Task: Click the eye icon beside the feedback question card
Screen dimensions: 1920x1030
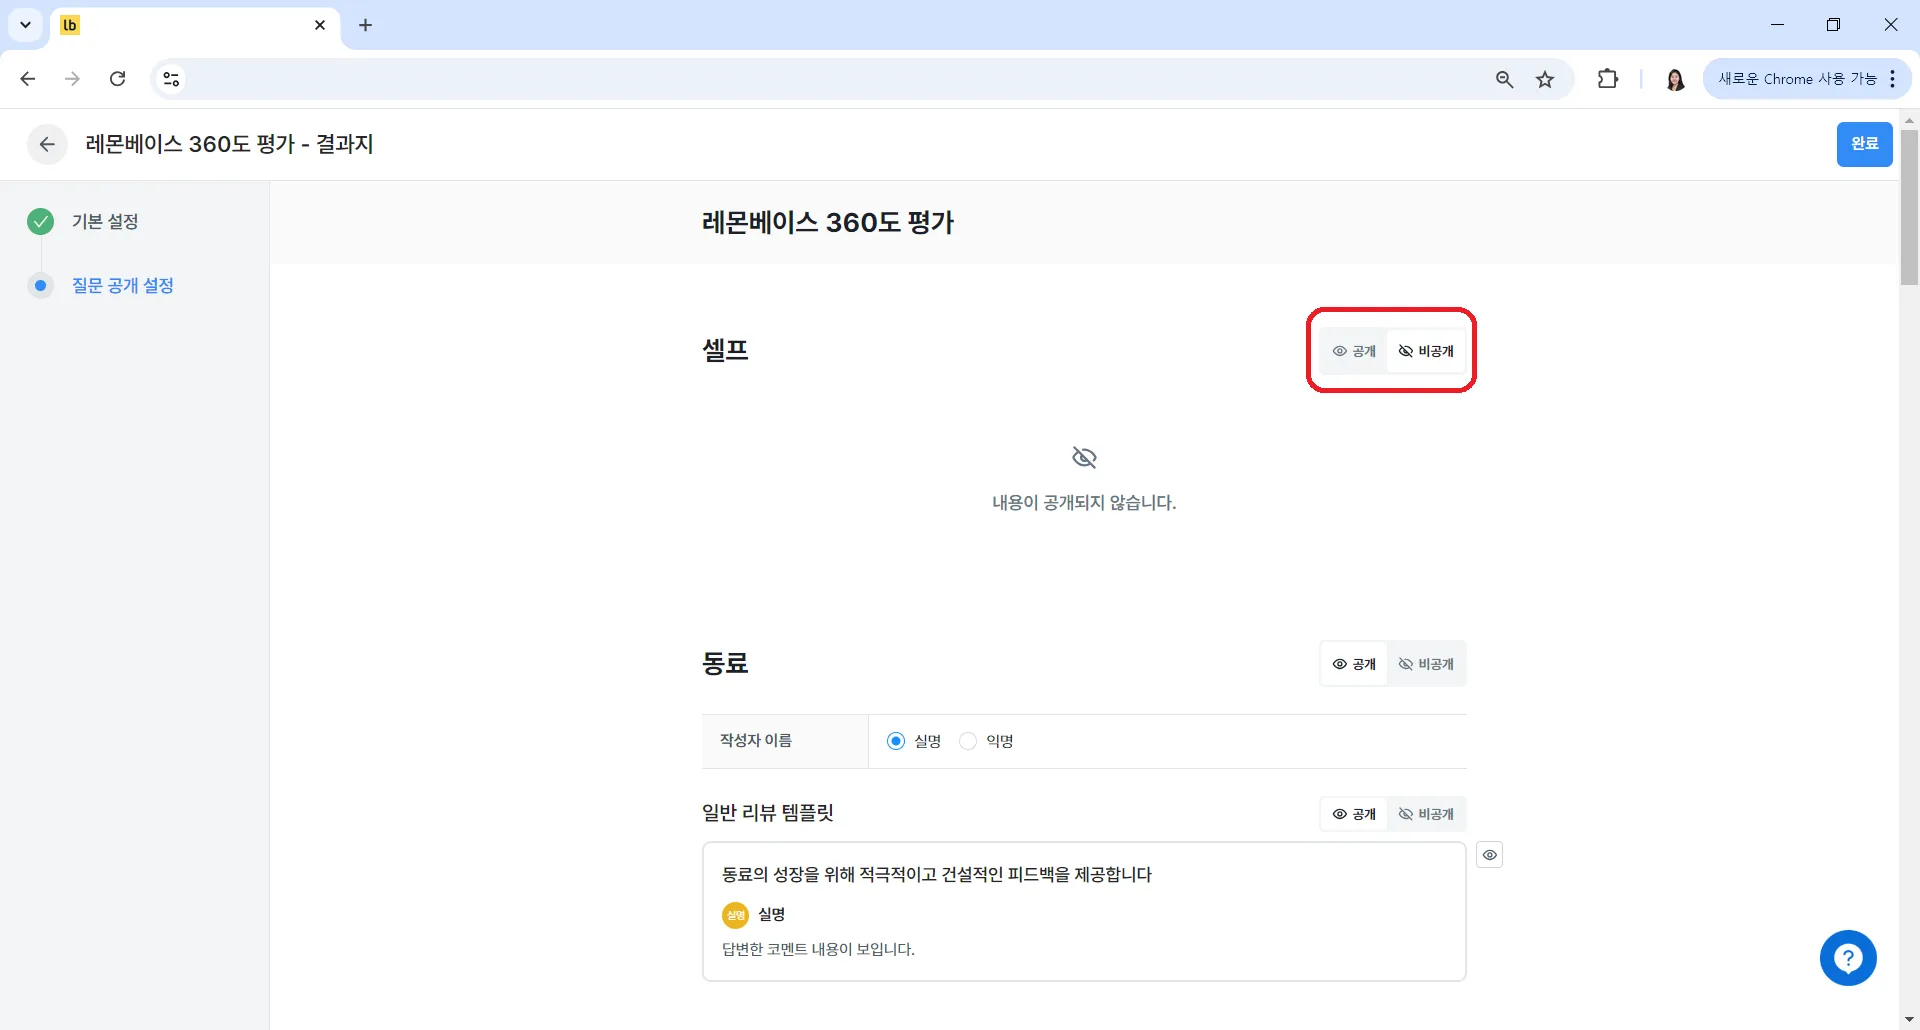Action: [1490, 855]
